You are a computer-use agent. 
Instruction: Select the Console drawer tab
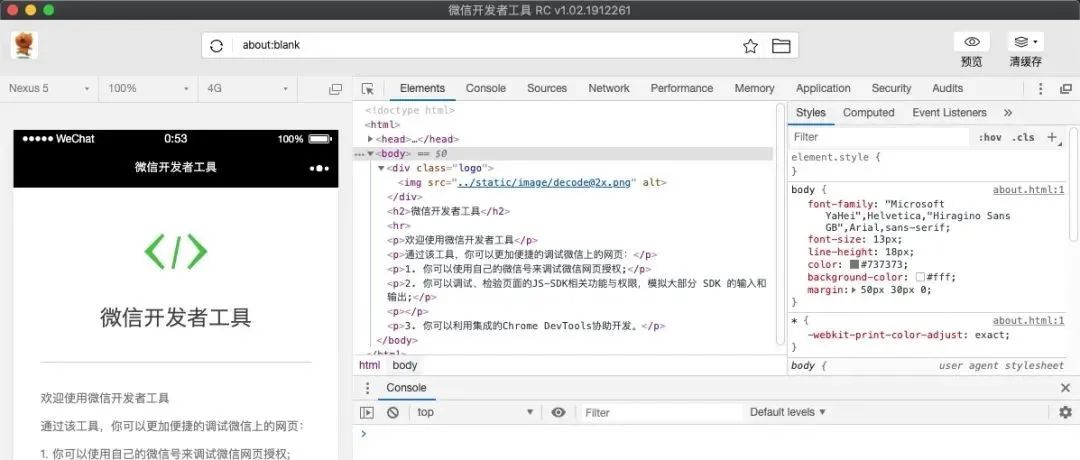click(x=406, y=388)
